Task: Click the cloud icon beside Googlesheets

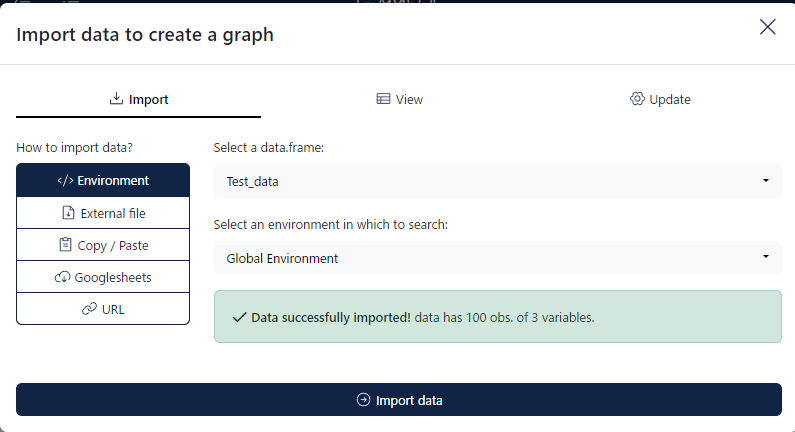Action: coord(62,277)
